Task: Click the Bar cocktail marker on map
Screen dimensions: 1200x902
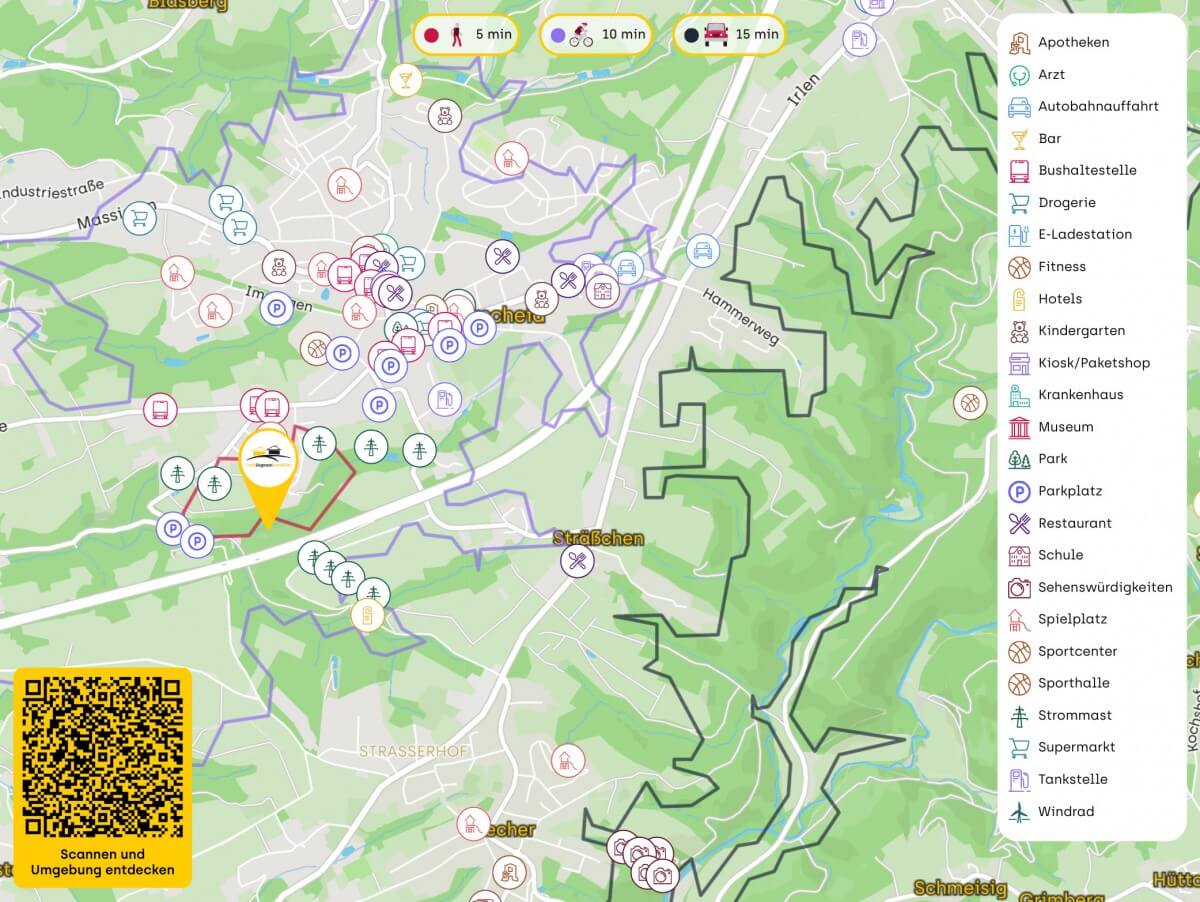Action: [x=406, y=80]
